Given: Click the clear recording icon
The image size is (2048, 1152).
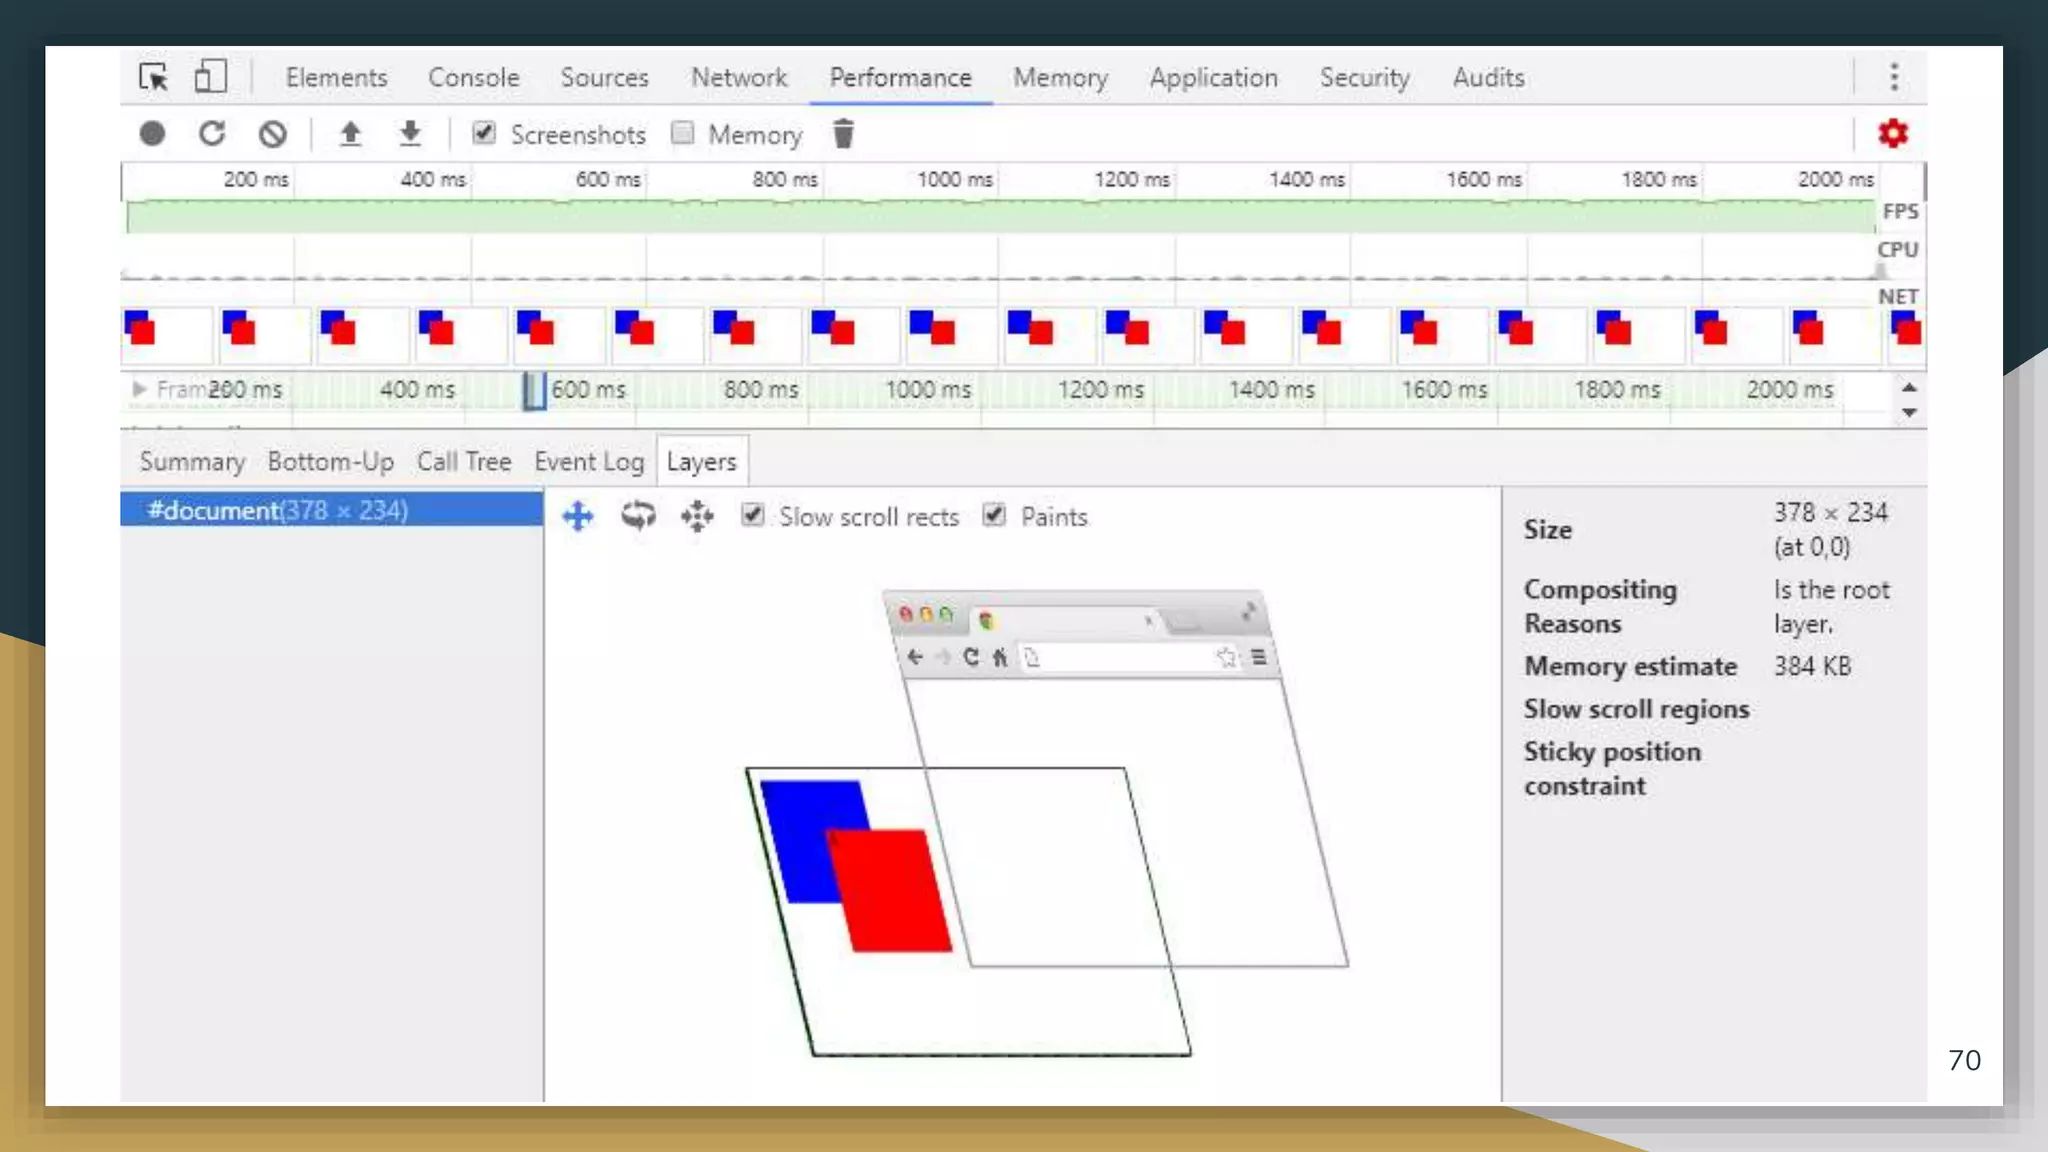Looking at the screenshot, I should pyautogui.click(x=272, y=134).
